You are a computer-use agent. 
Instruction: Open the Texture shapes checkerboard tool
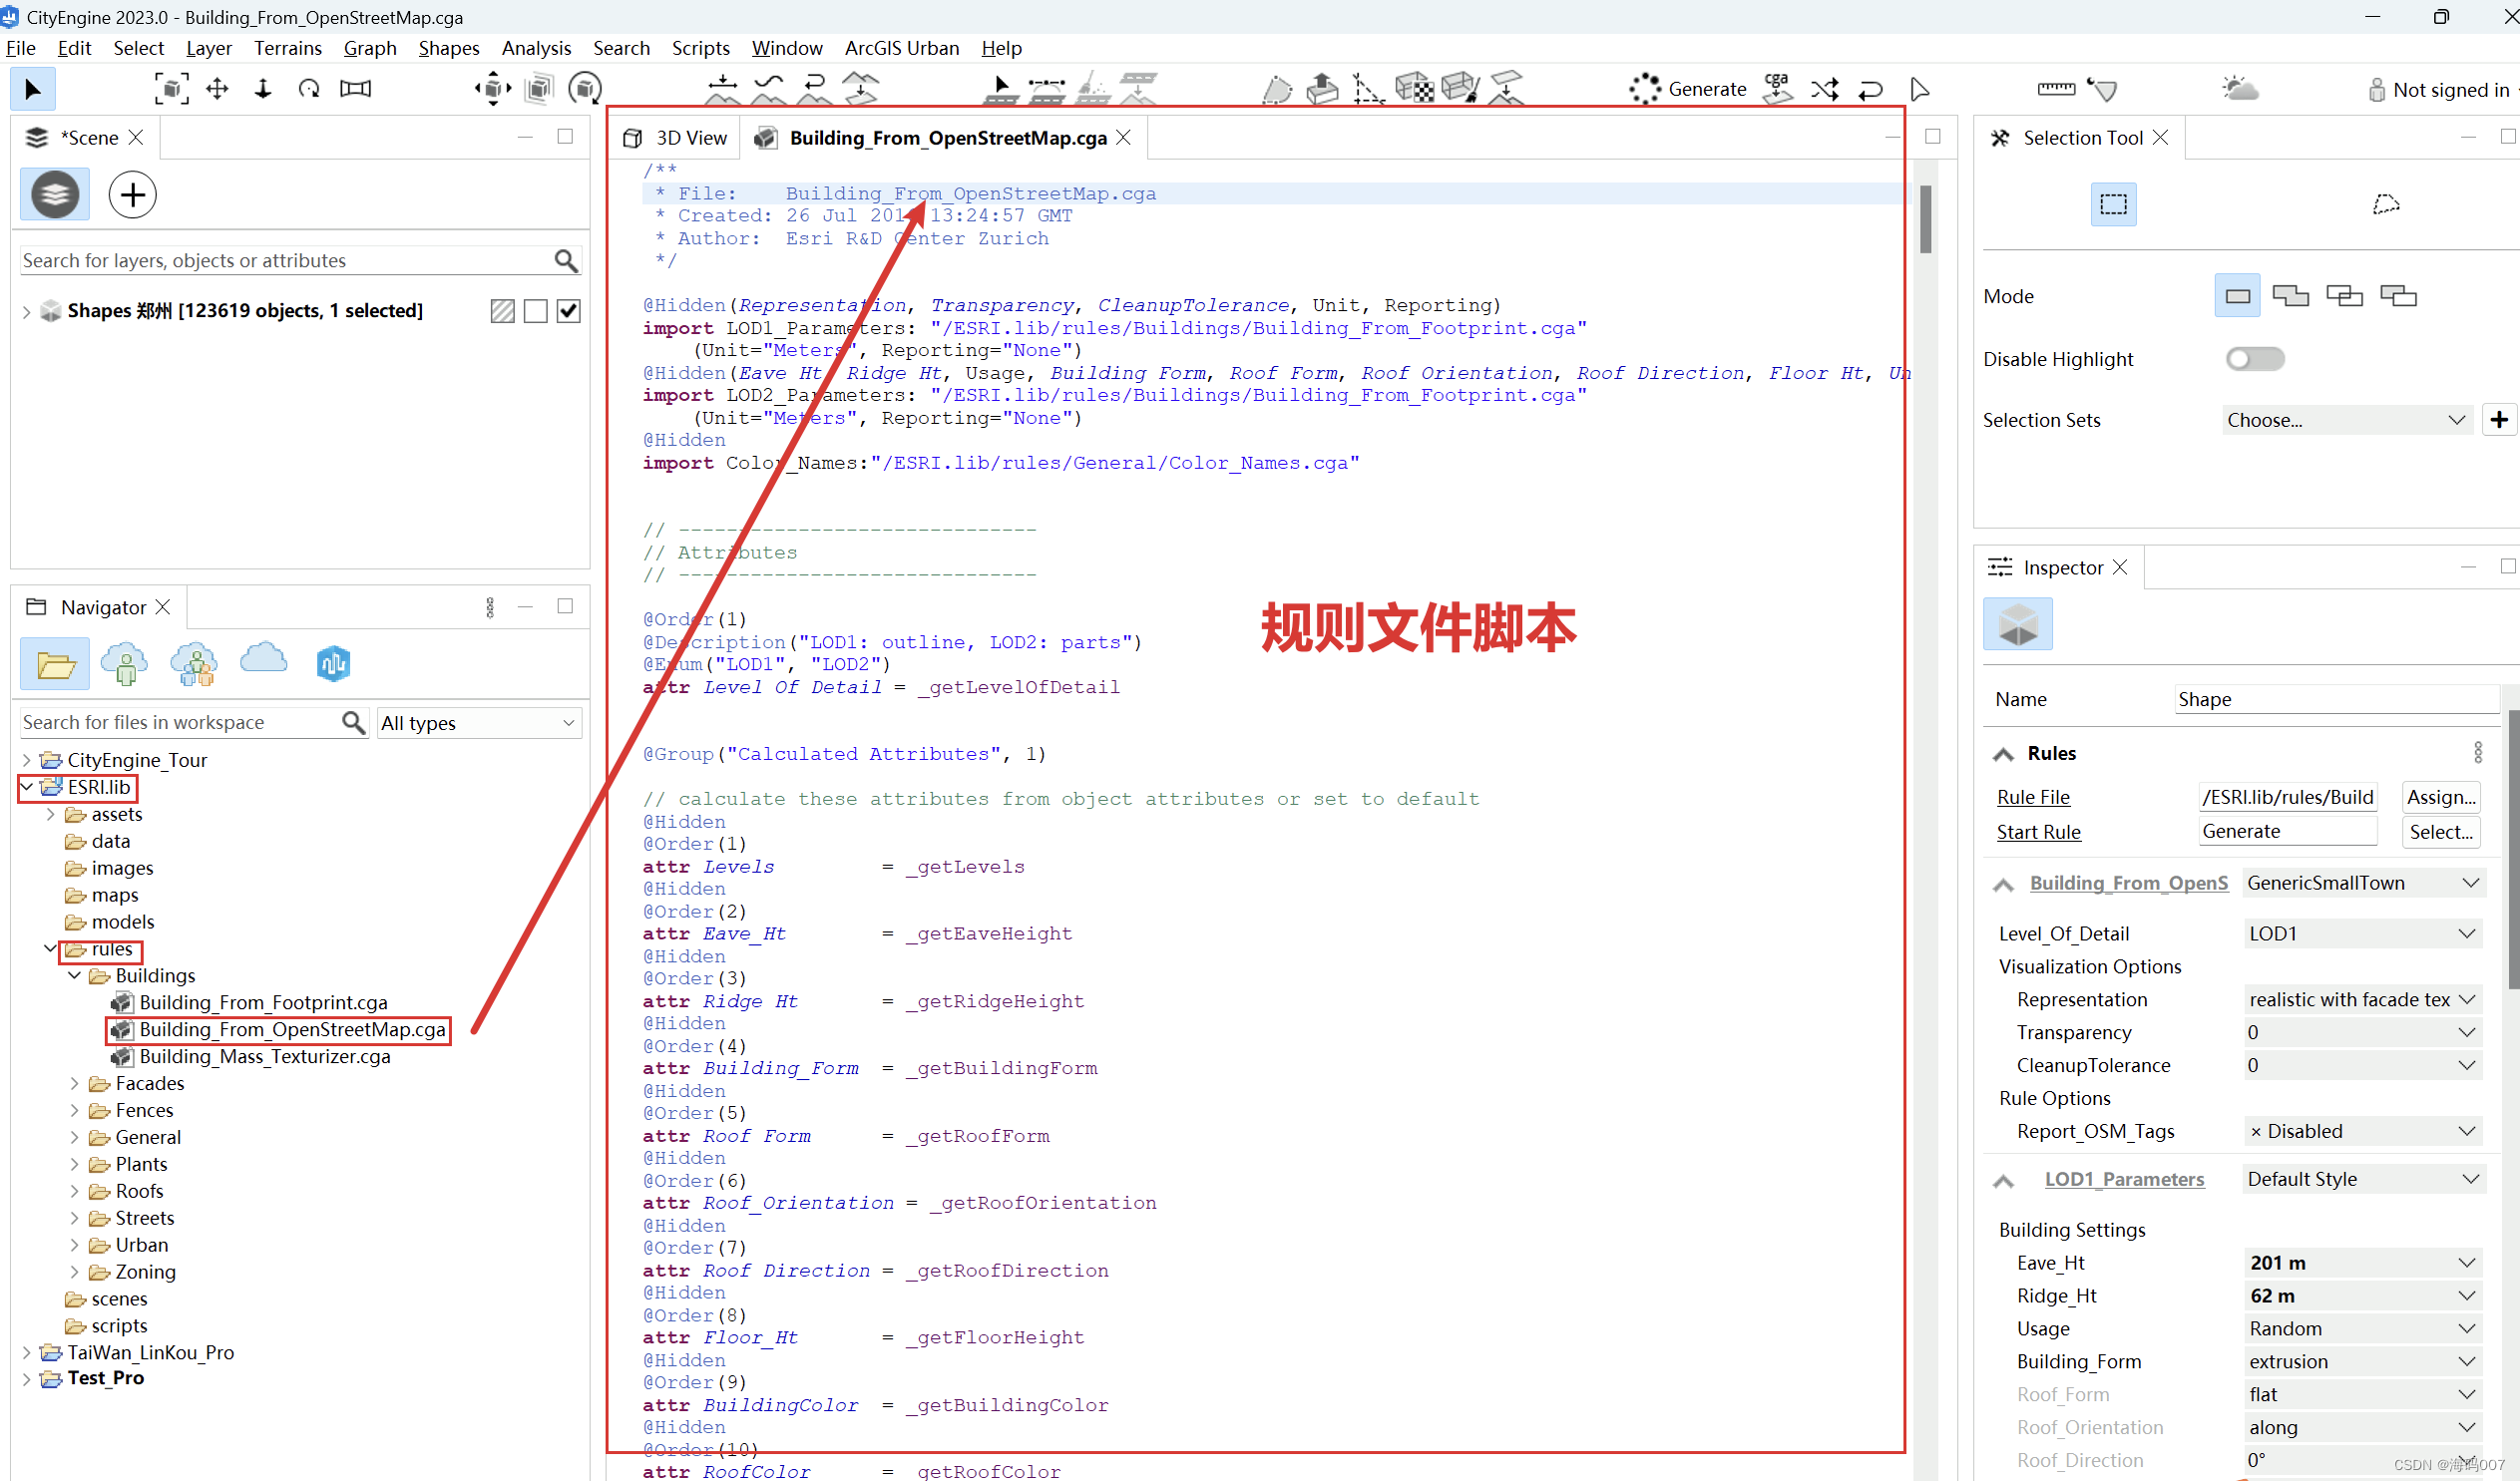pos(1414,89)
